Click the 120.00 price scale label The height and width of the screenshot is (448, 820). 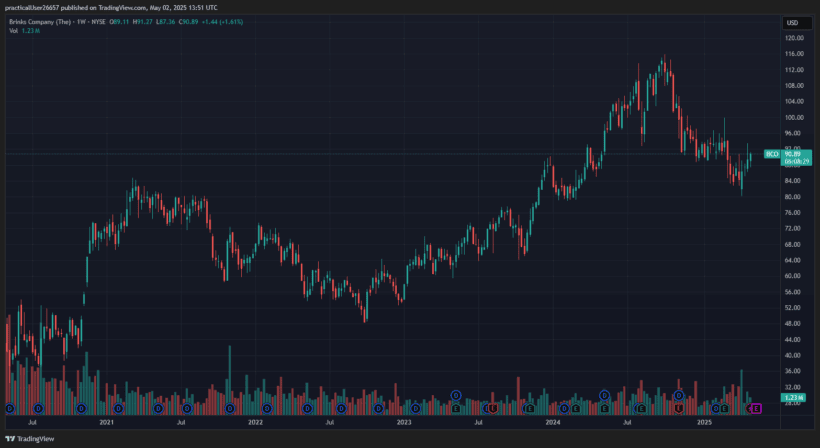pos(795,37)
